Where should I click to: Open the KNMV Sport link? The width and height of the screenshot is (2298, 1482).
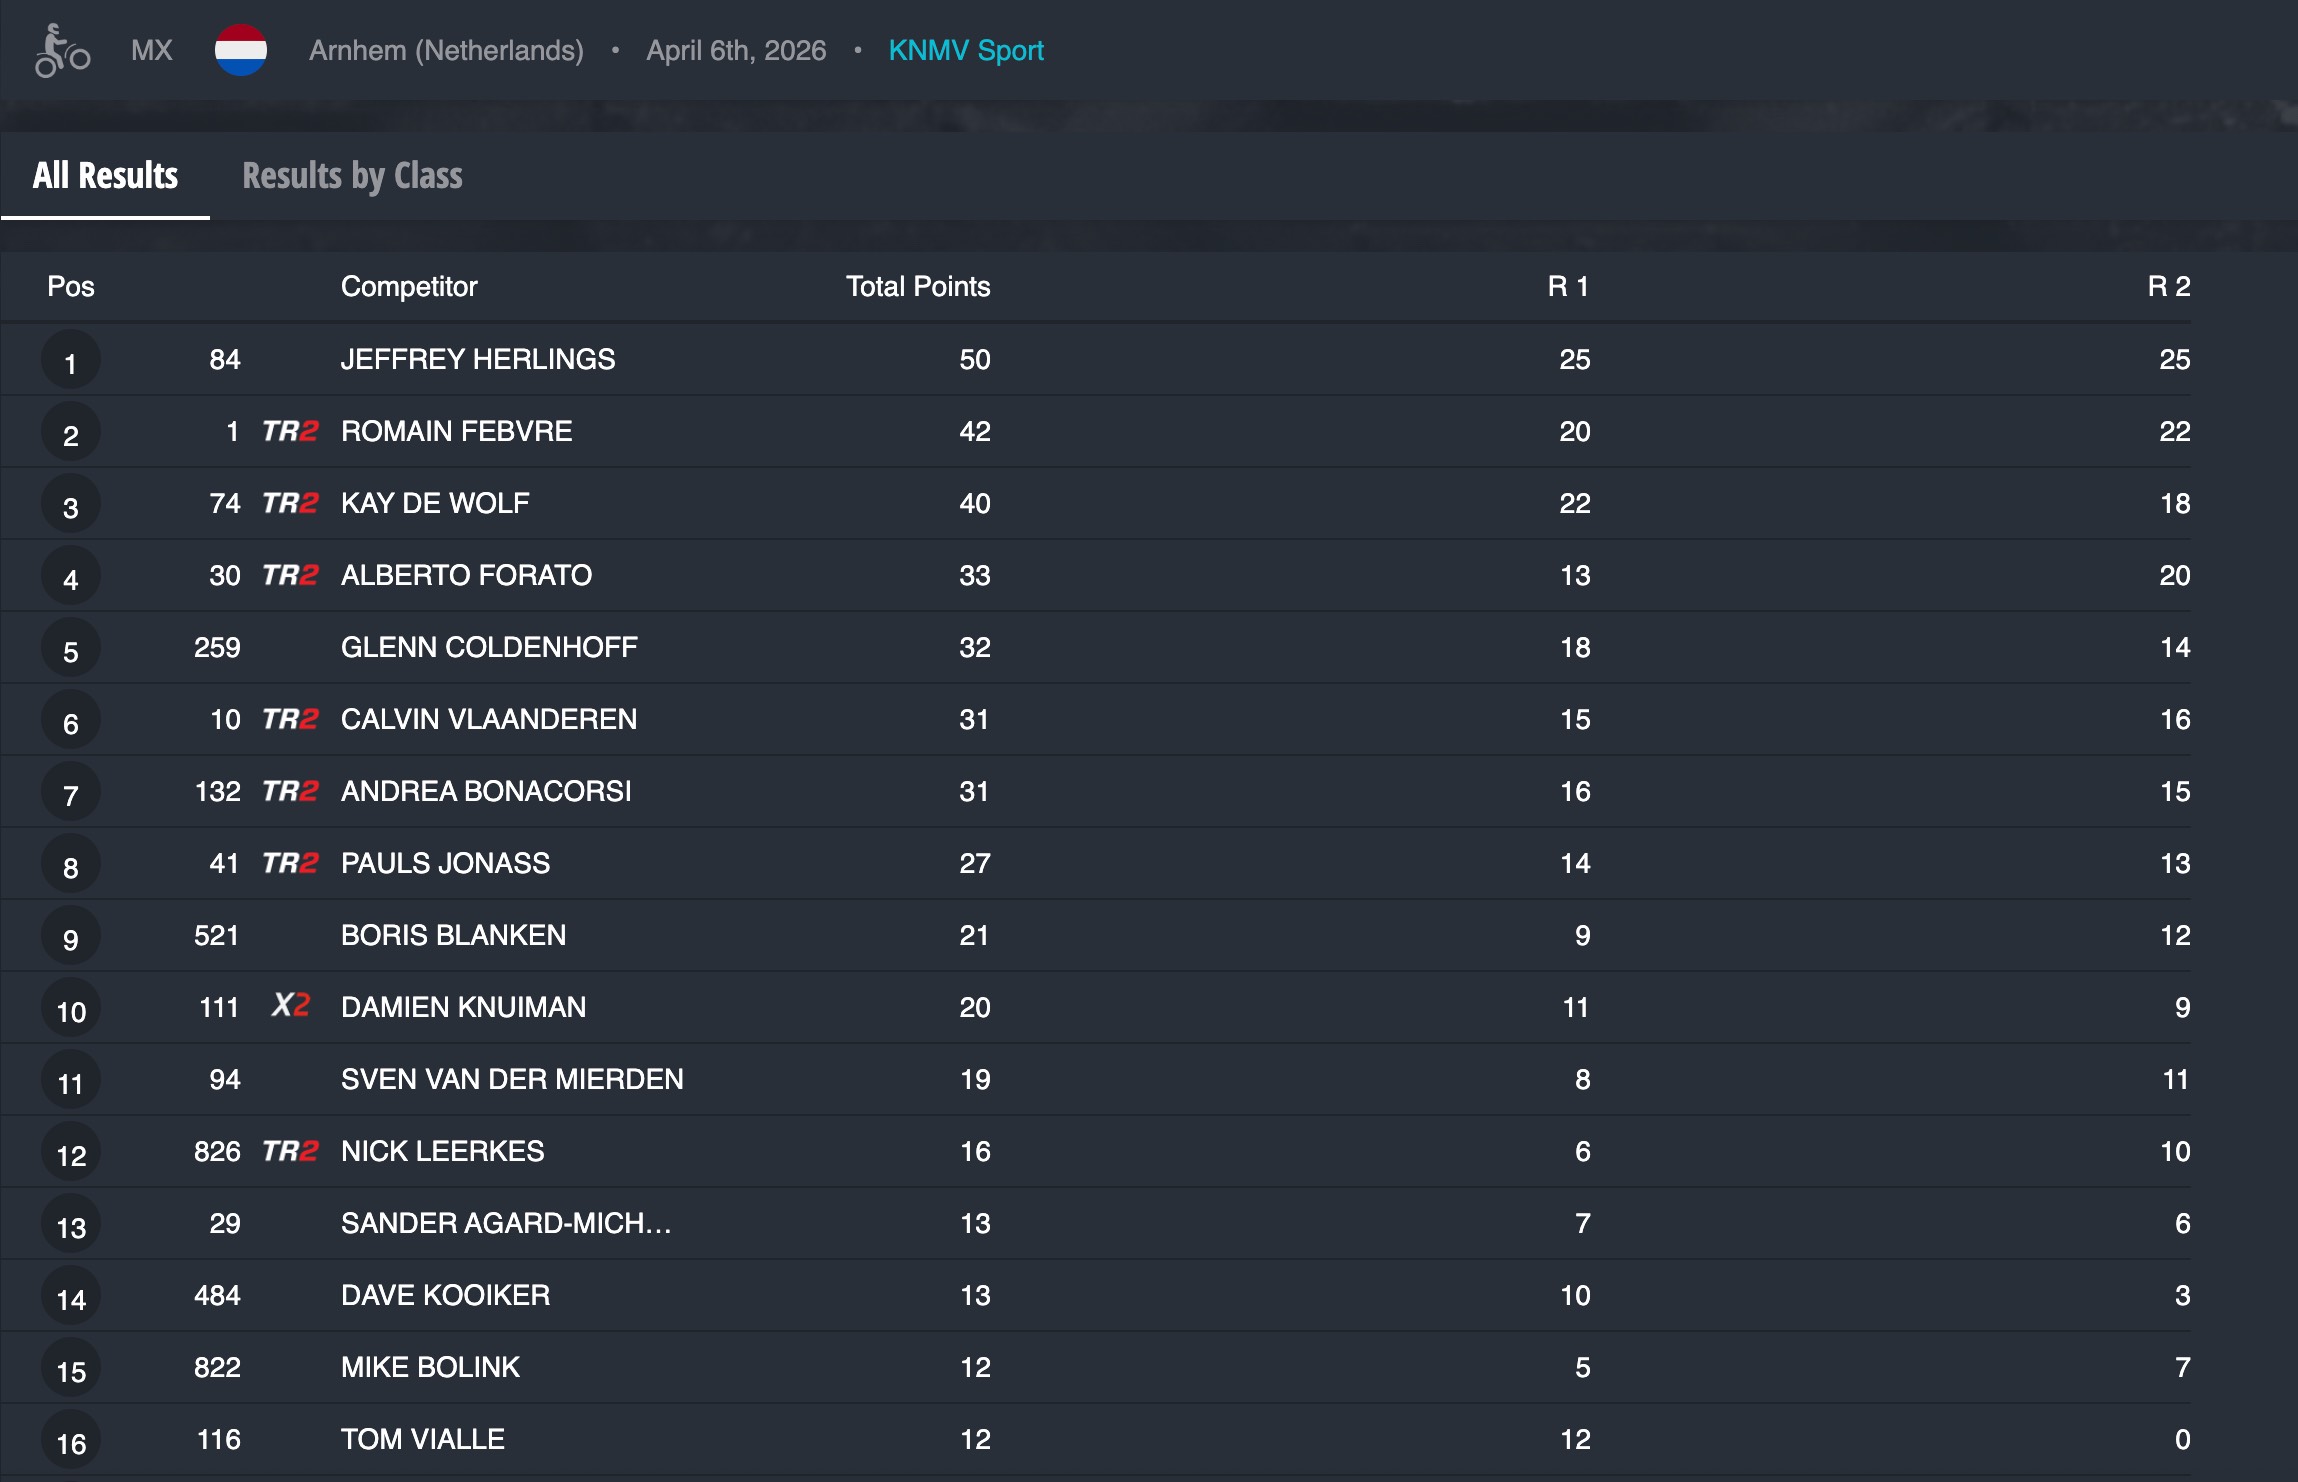966,50
